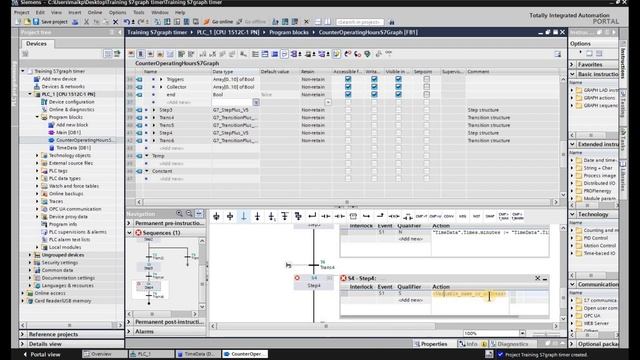
Task: Click the first icon in block editor toolbar
Action: 131,54
